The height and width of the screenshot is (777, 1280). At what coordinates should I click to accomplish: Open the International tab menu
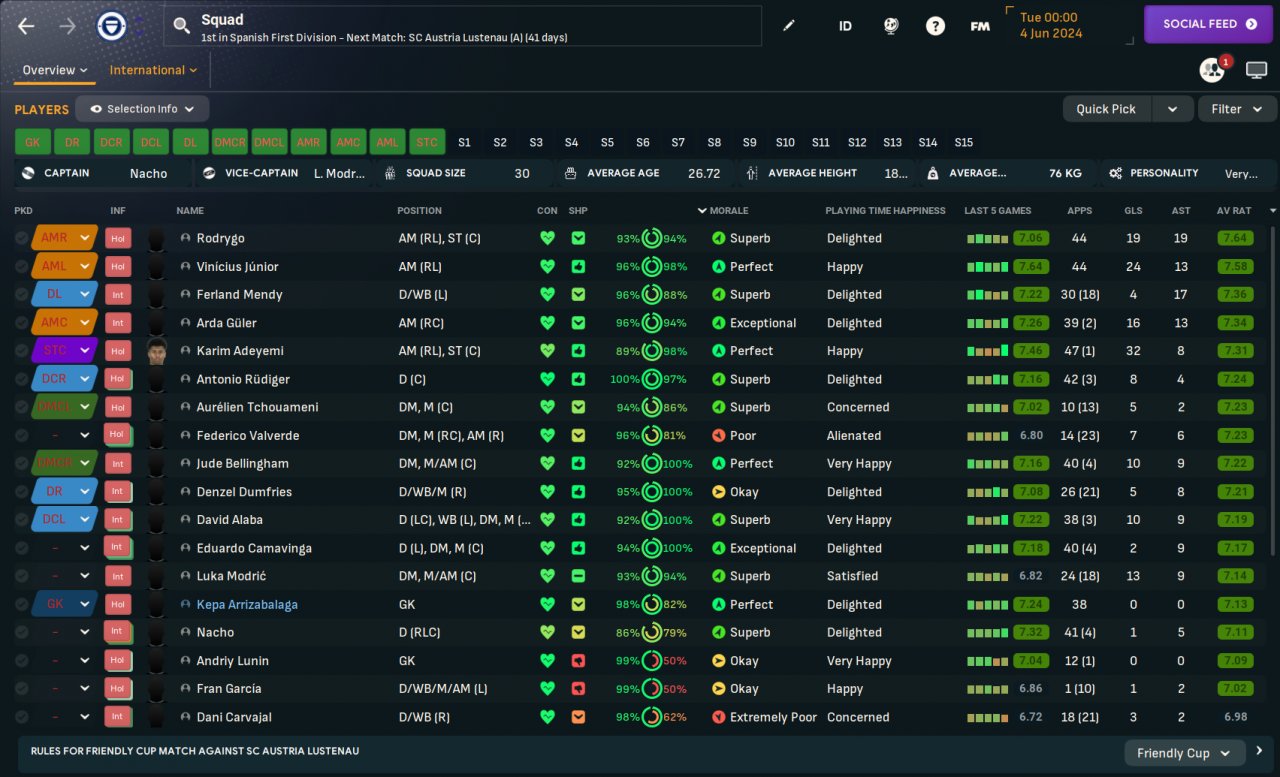point(153,70)
